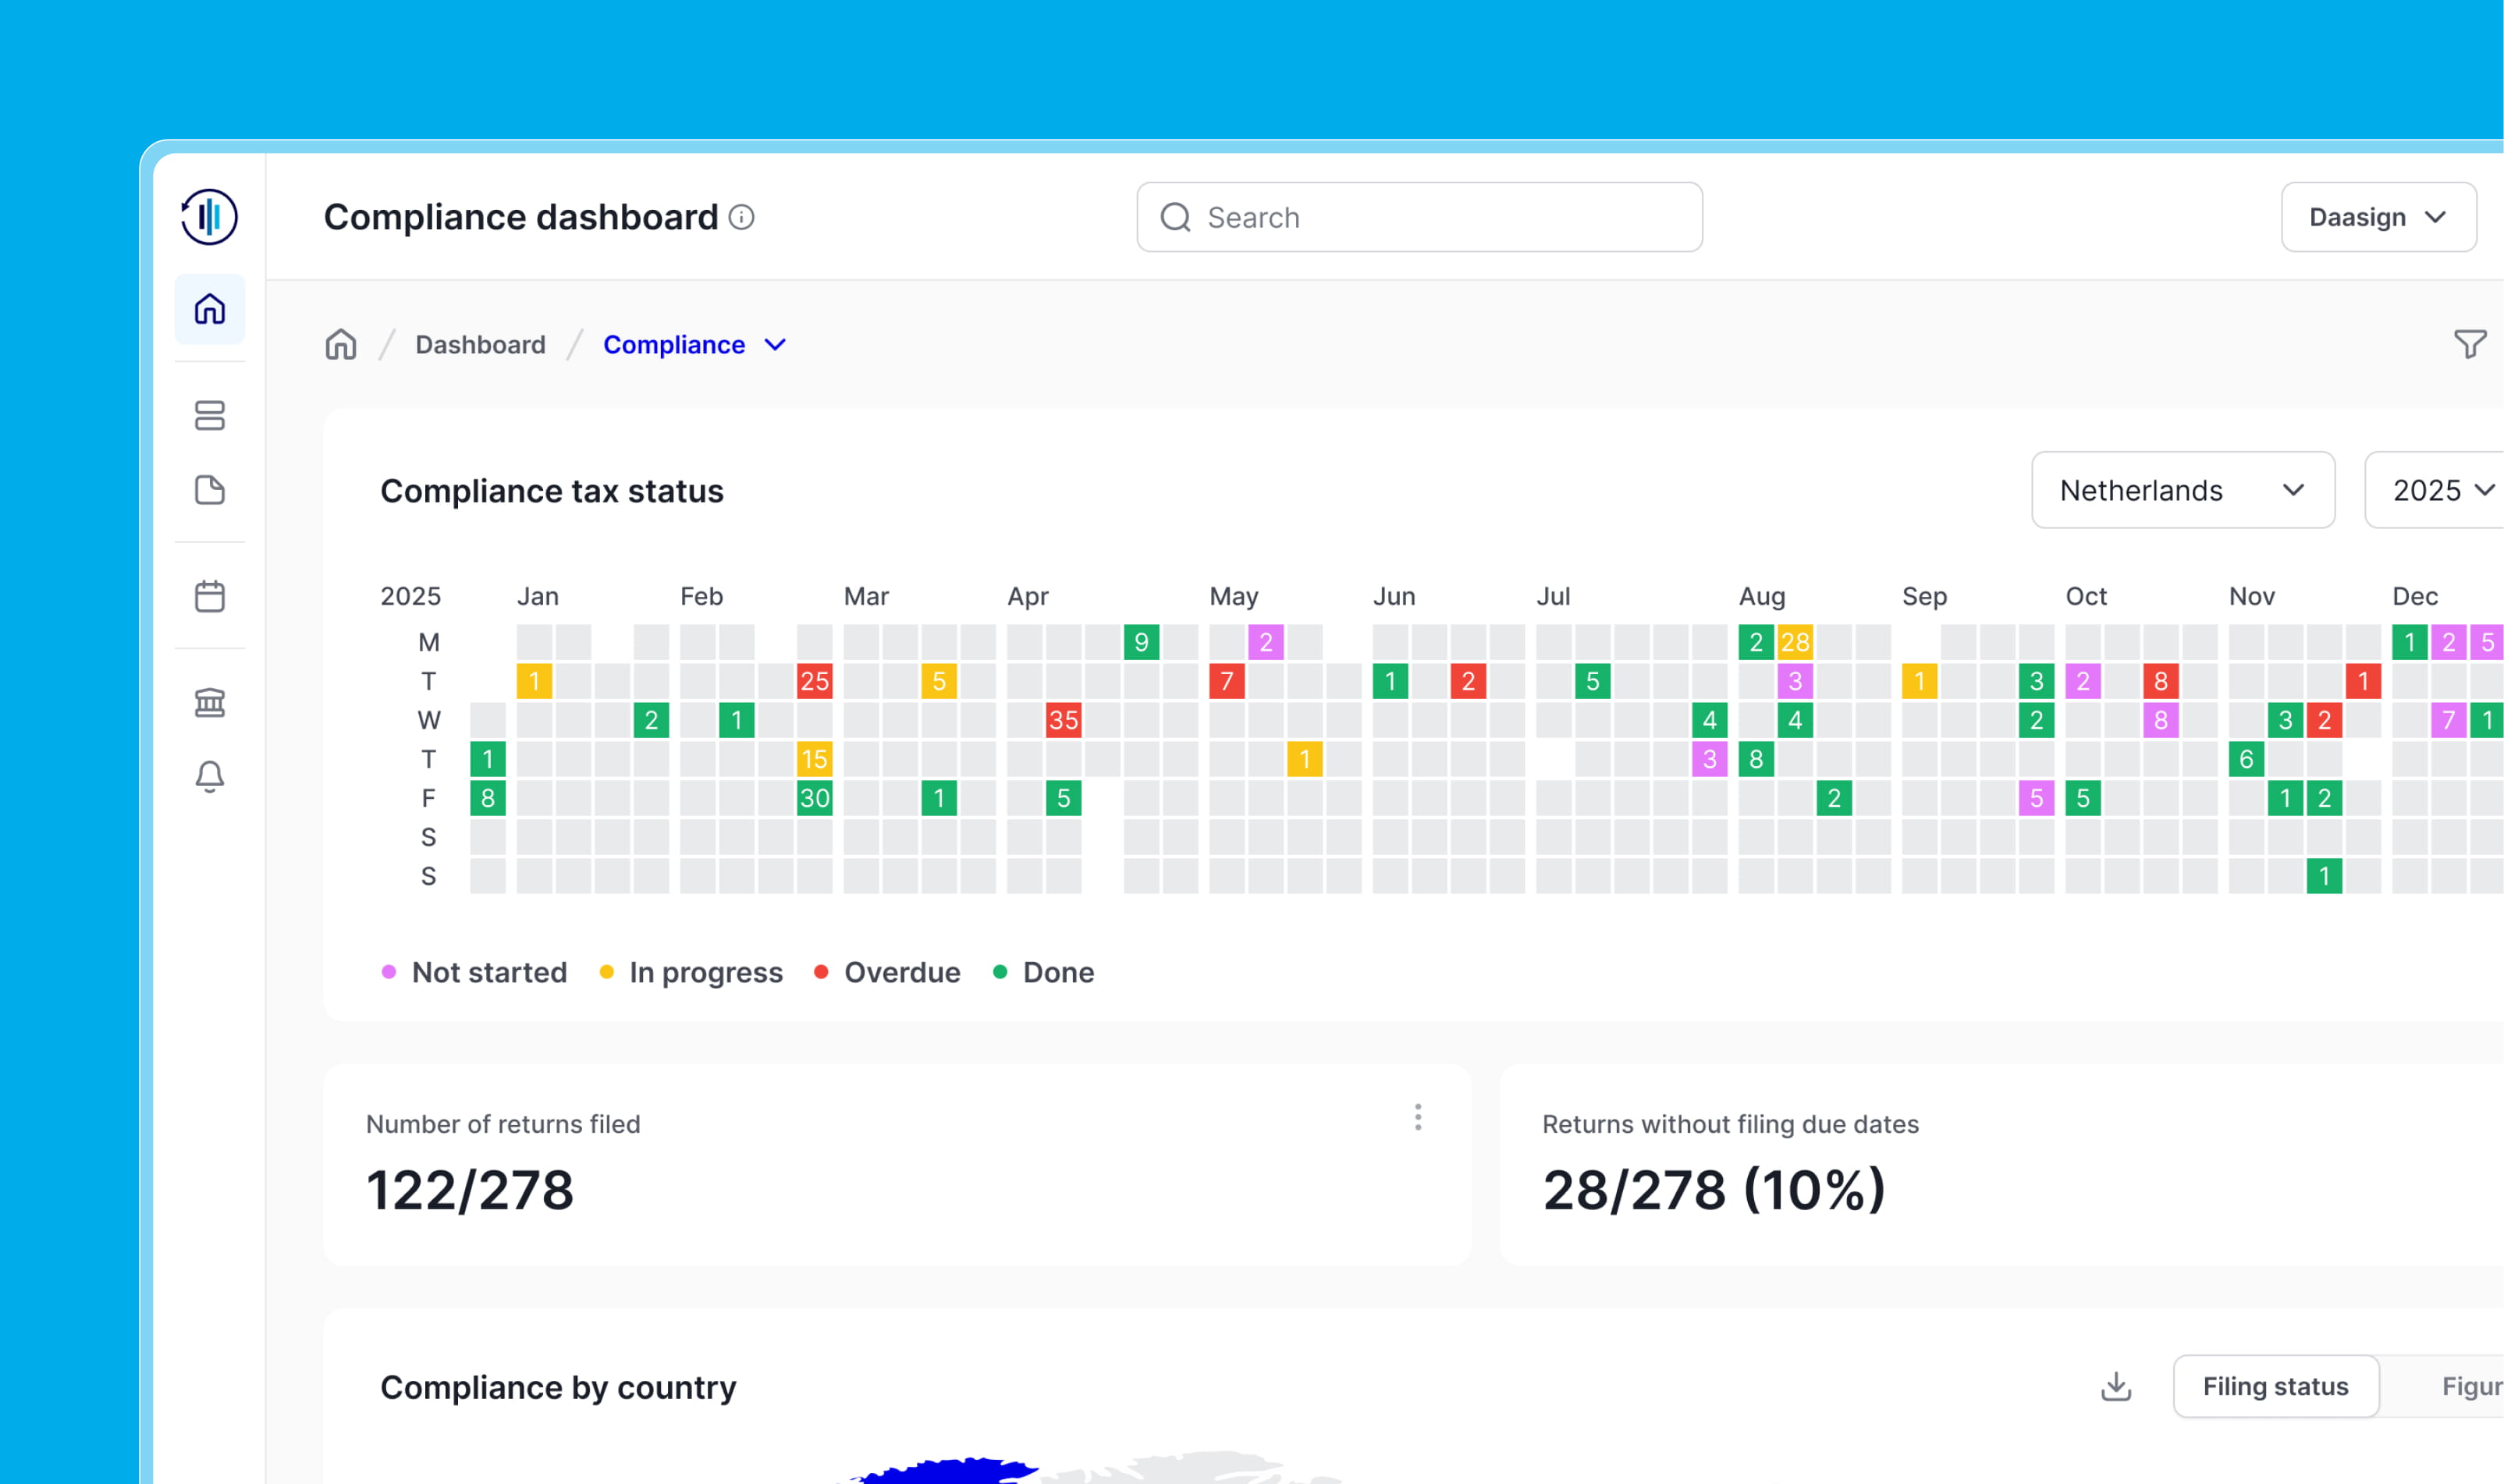Select the Filing status tab
Viewport: 2504px width, 1484px height.
click(x=2275, y=1386)
